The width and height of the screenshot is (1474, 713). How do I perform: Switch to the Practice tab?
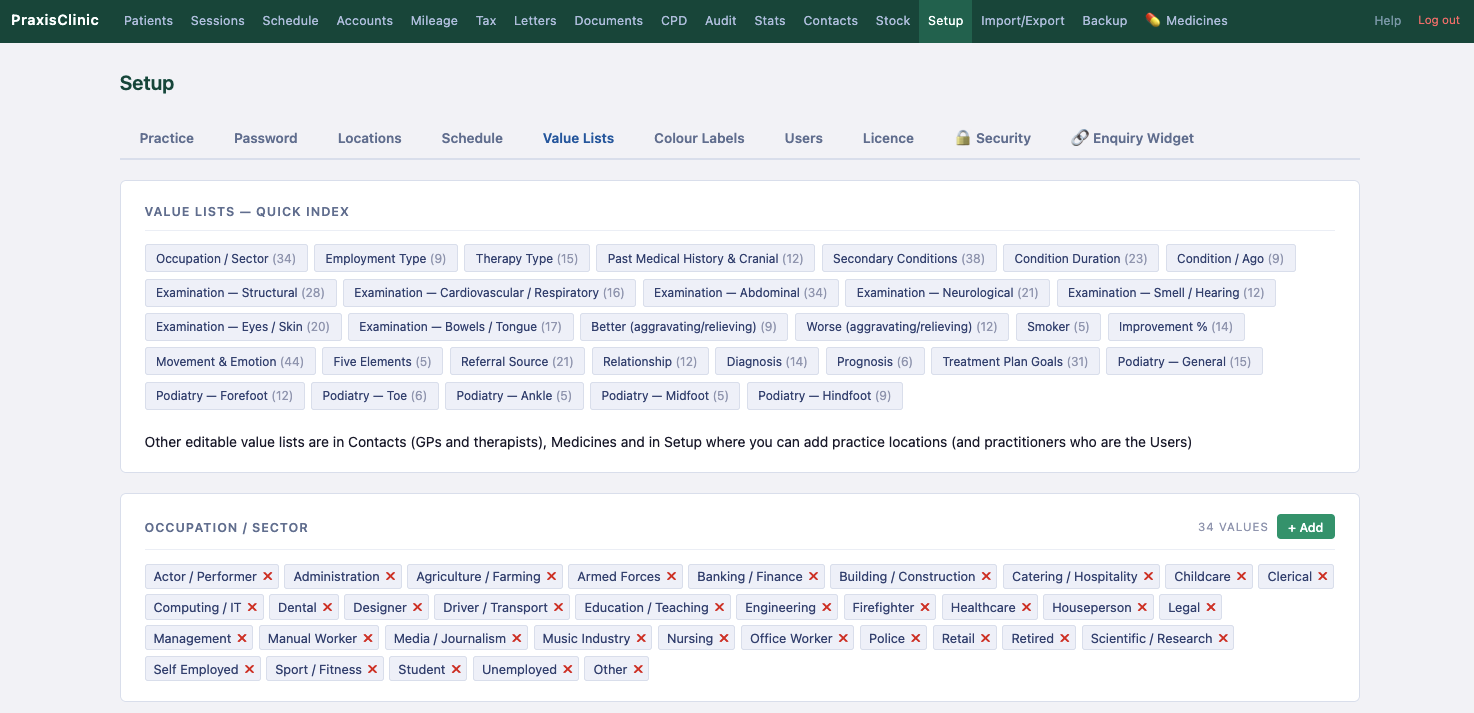click(x=167, y=138)
